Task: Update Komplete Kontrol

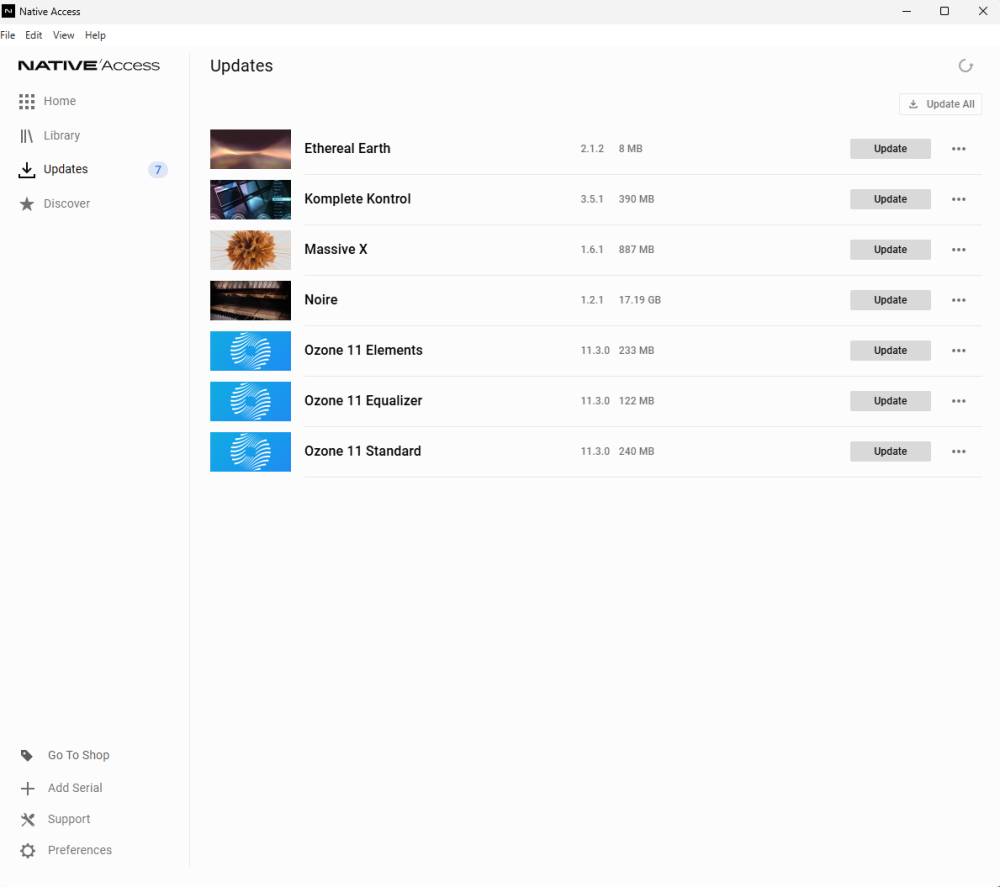Action: 890,199
